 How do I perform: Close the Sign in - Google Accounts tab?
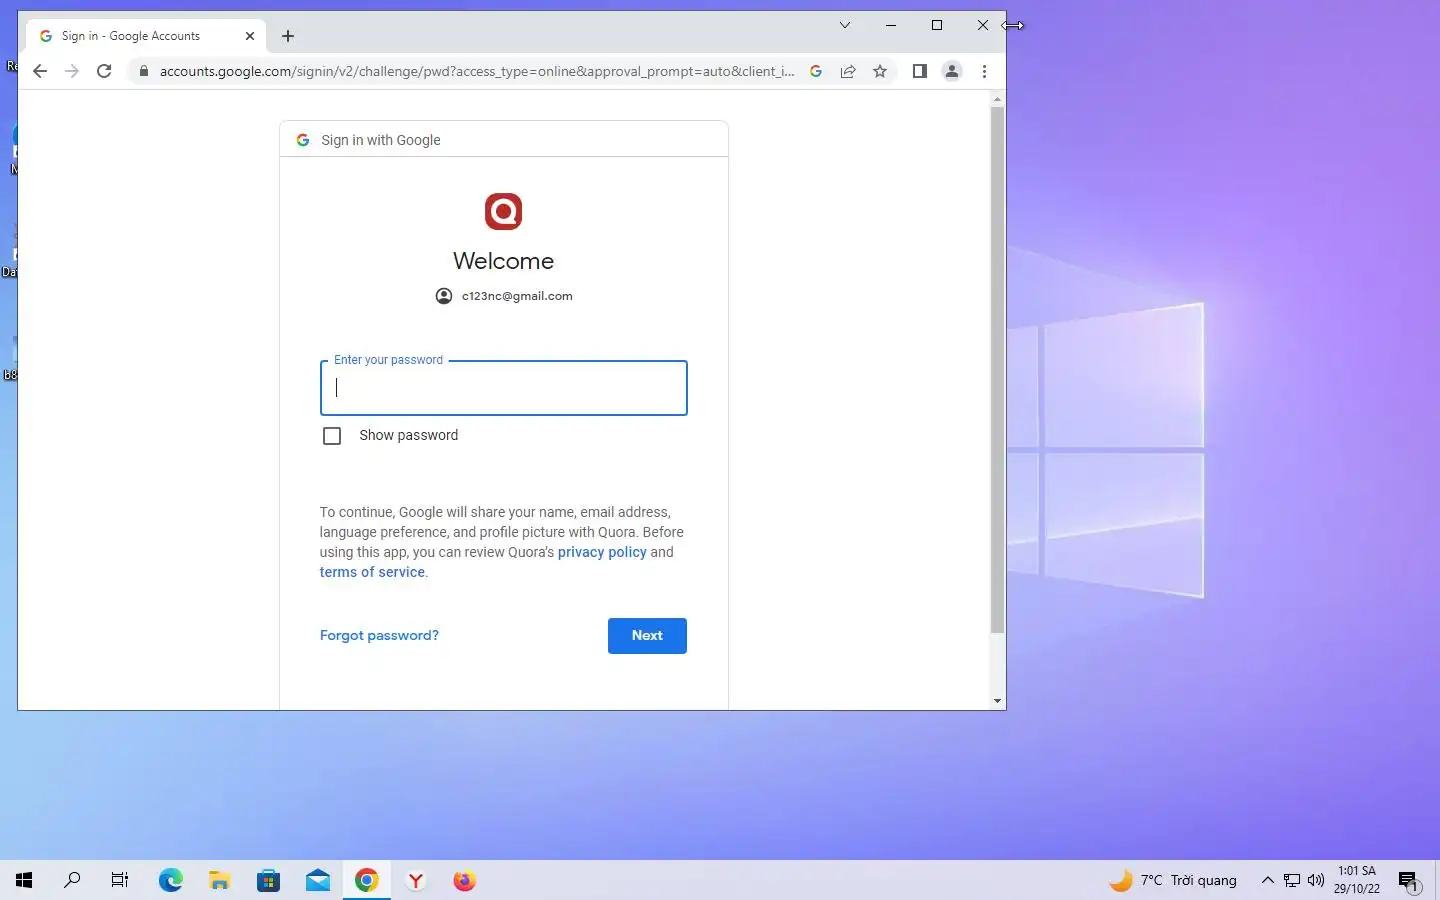pyautogui.click(x=250, y=36)
